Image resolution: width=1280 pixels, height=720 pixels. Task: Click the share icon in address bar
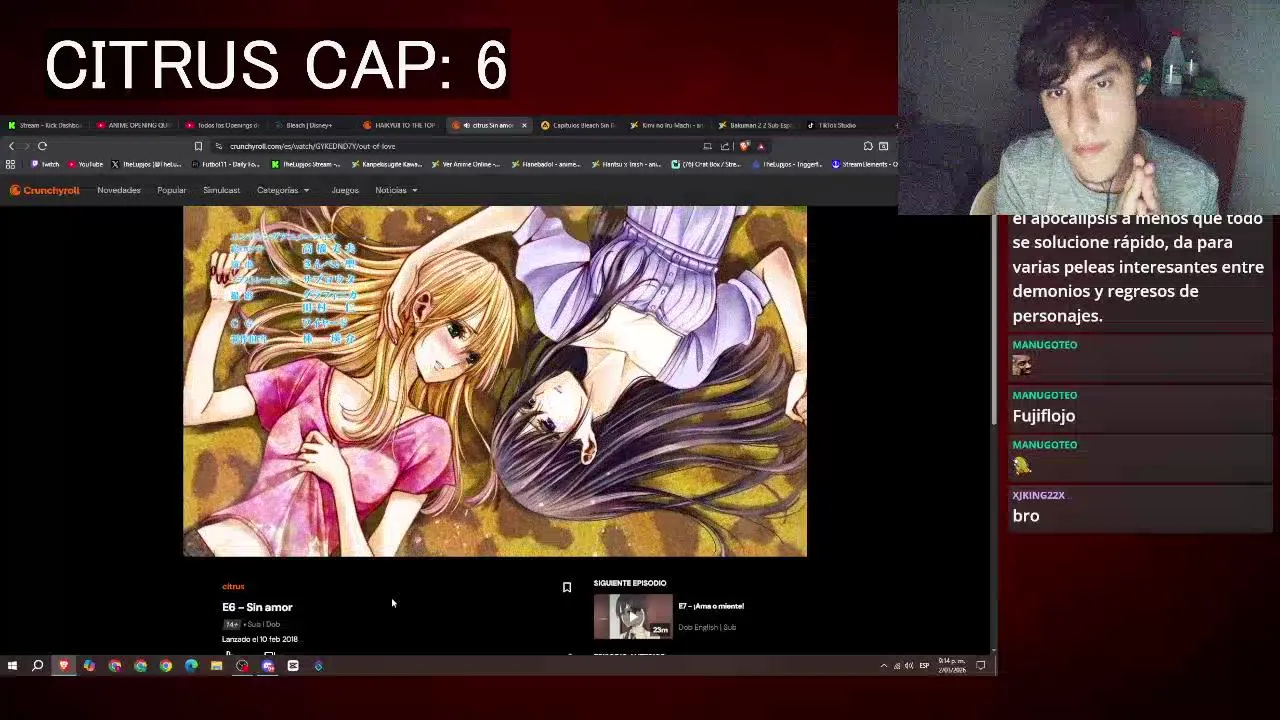coord(725,146)
